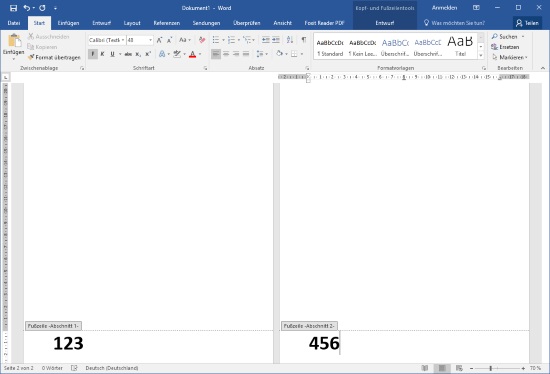The width and height of the screenshot is (550, 374).
Task: Click Format übertragen
Action: tap(54, 57)
